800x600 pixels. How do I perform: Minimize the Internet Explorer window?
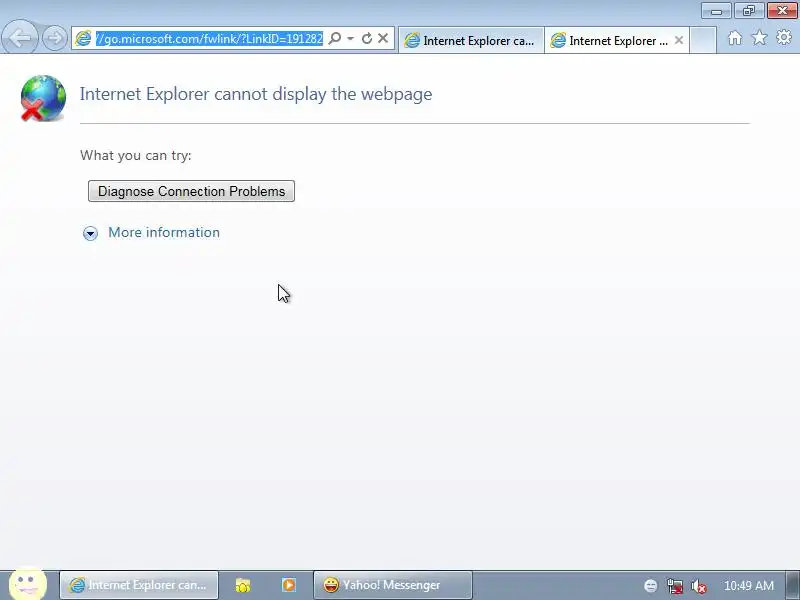pyautogui.click(x=716, y=11)
